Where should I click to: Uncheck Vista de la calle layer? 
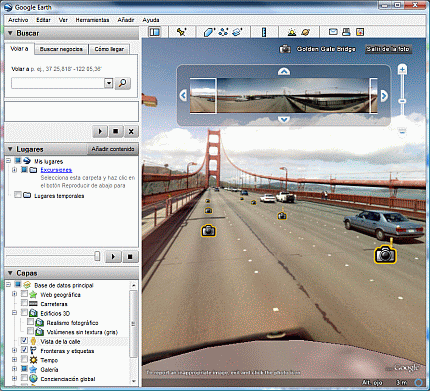[24, 341]
